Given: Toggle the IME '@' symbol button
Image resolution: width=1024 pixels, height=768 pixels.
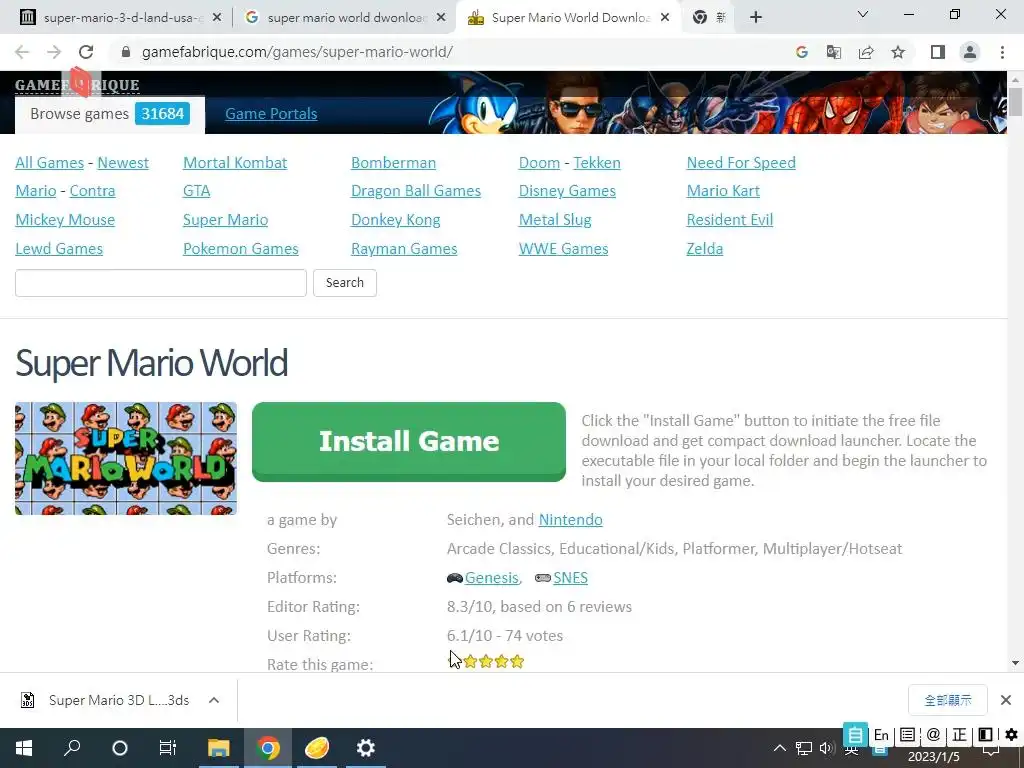Looking at the screenshot, I should pos(933,735).
